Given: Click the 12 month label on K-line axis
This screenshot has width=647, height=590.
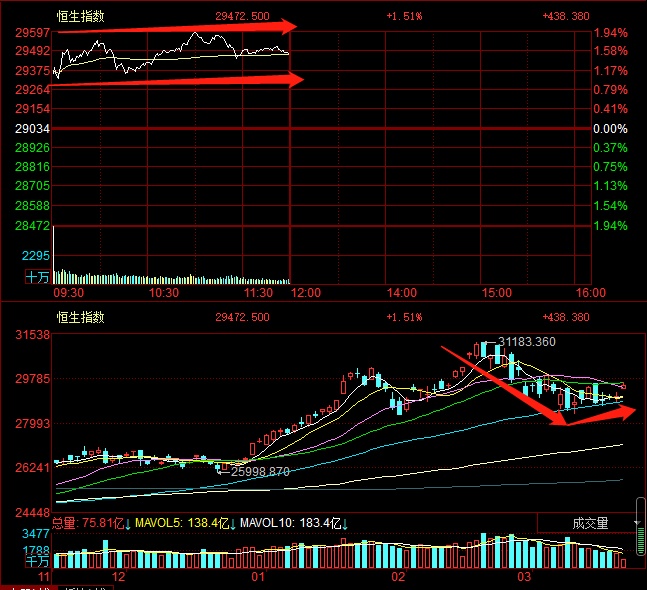Looking at the screenshot, I should tap(118, 577).
